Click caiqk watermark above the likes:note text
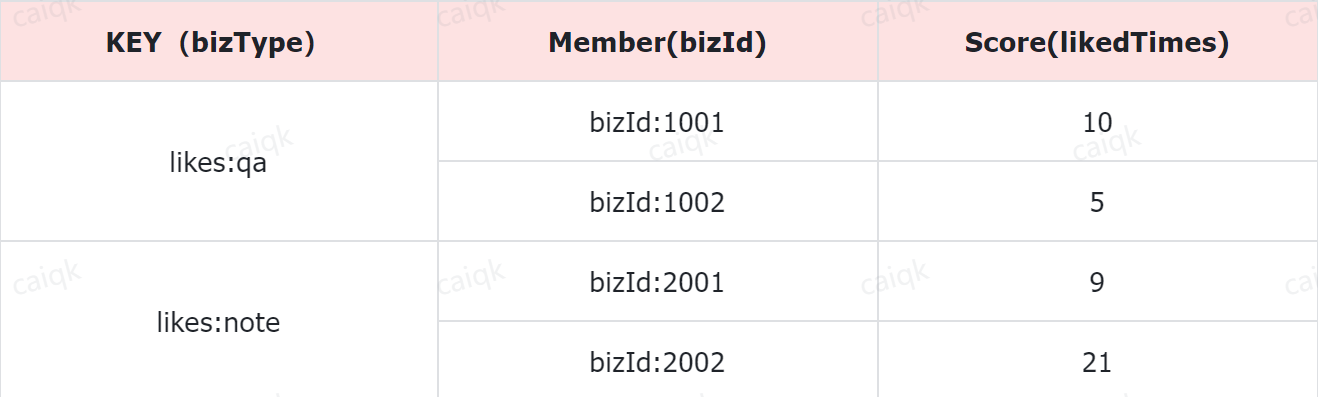 click(x=48, y=278)
